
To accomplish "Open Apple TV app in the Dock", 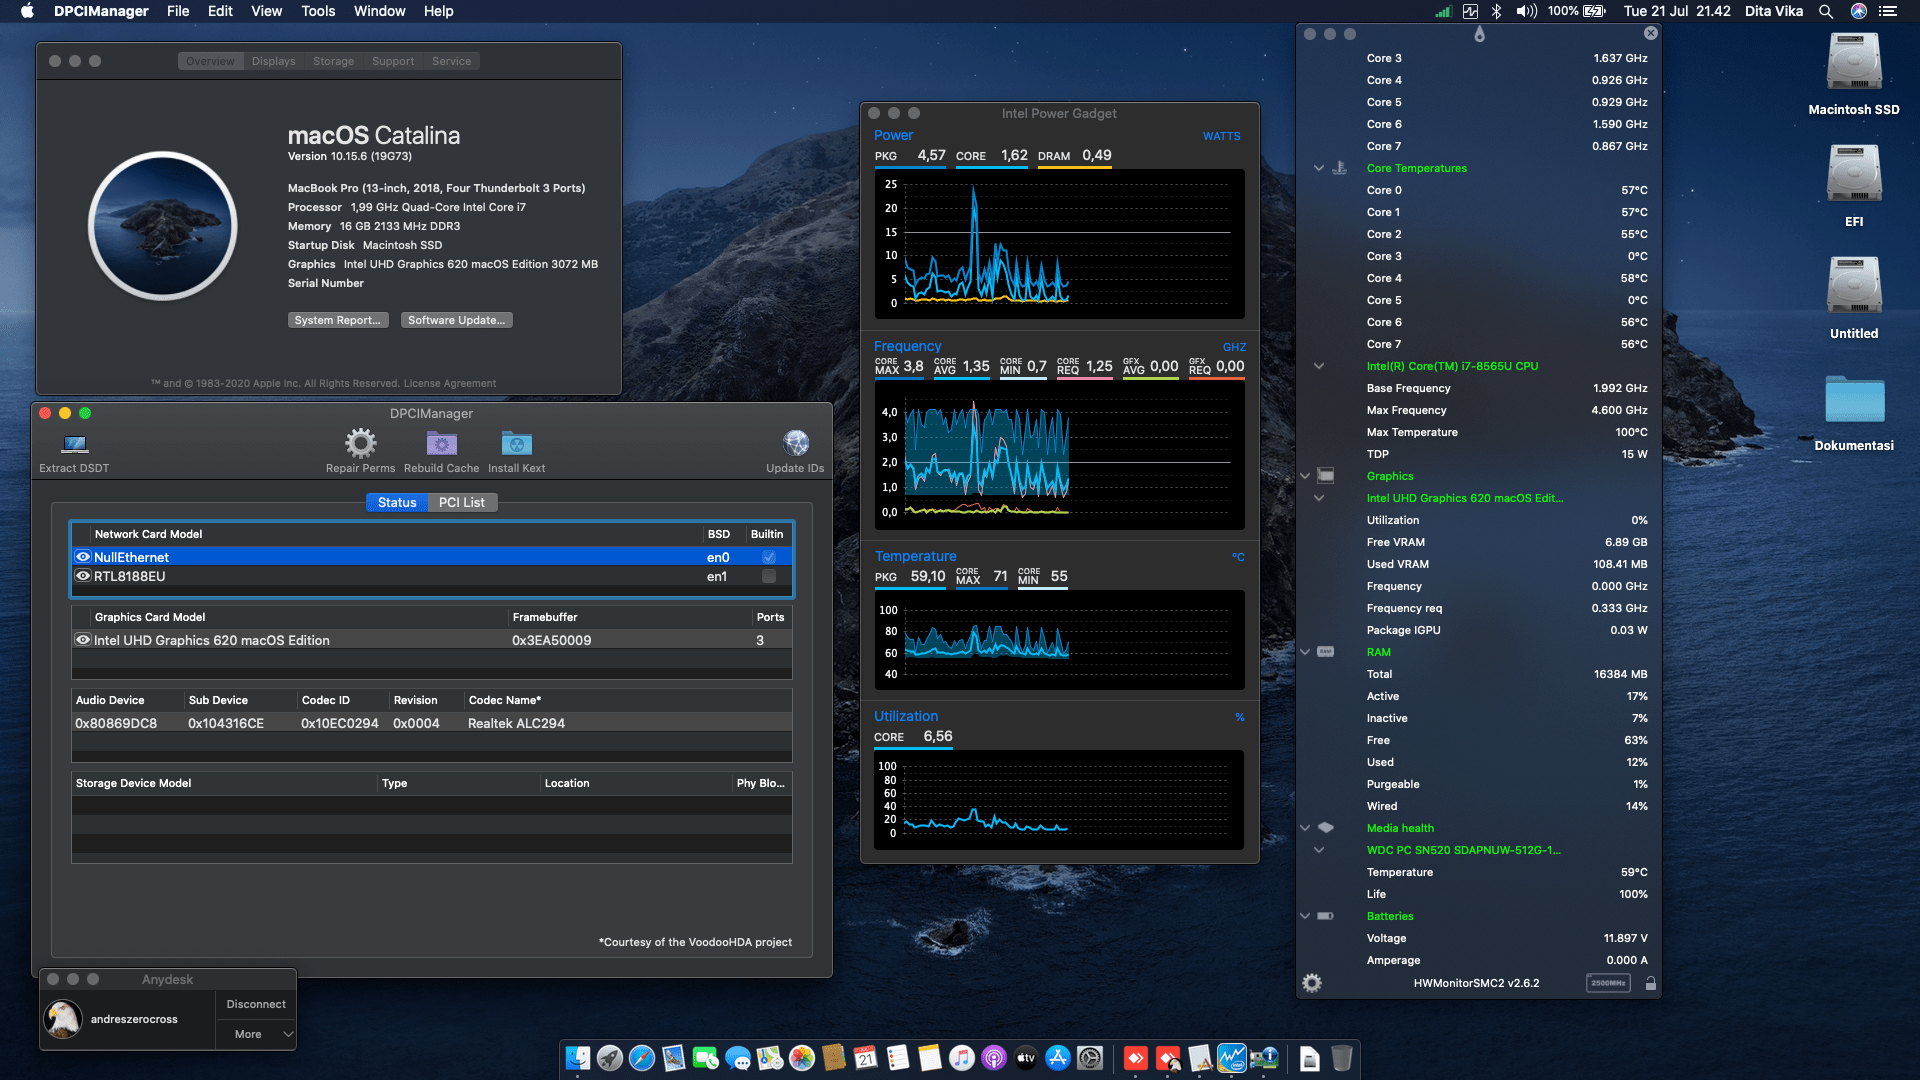I will pyautogui.click(x=1026, y=1058).
